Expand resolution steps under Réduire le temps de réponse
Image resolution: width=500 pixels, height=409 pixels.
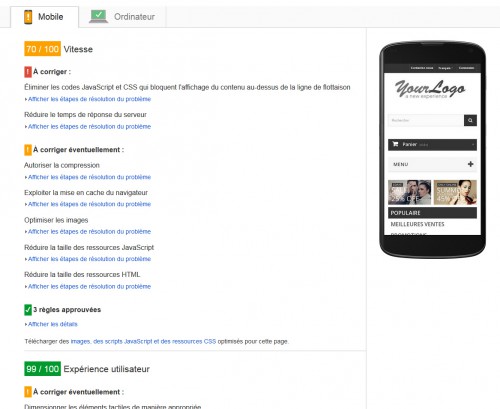coord(89,126)
